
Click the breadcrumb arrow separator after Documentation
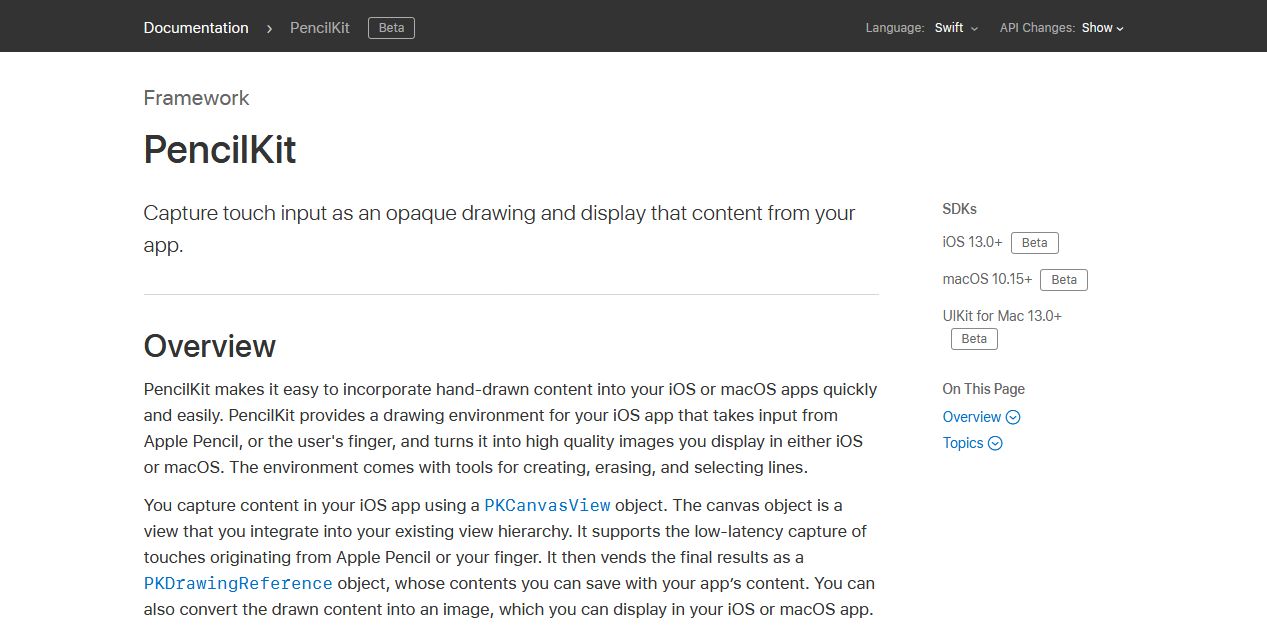click(269, 28)
